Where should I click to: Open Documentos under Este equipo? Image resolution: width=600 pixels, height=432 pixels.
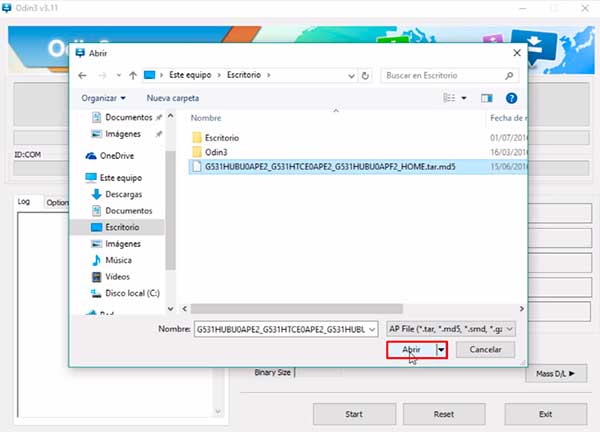tap(122, 211)
